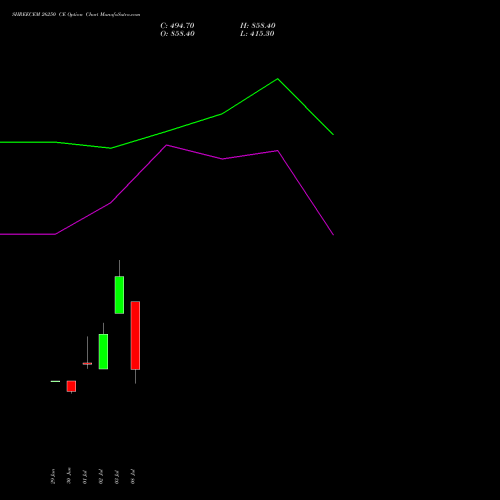The image size is (500, 500).
Task: Select the high value beginning with H:
Action: [x=258, y=26]
